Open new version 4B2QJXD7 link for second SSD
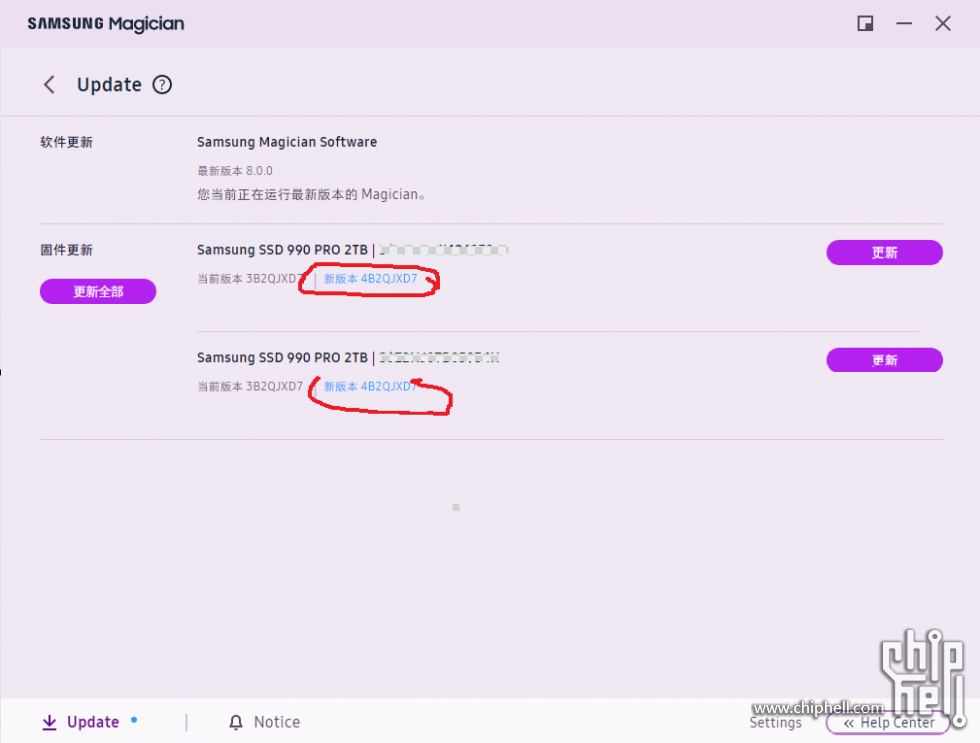The height and width of the screenshot is (743, 980). point(370,386)
